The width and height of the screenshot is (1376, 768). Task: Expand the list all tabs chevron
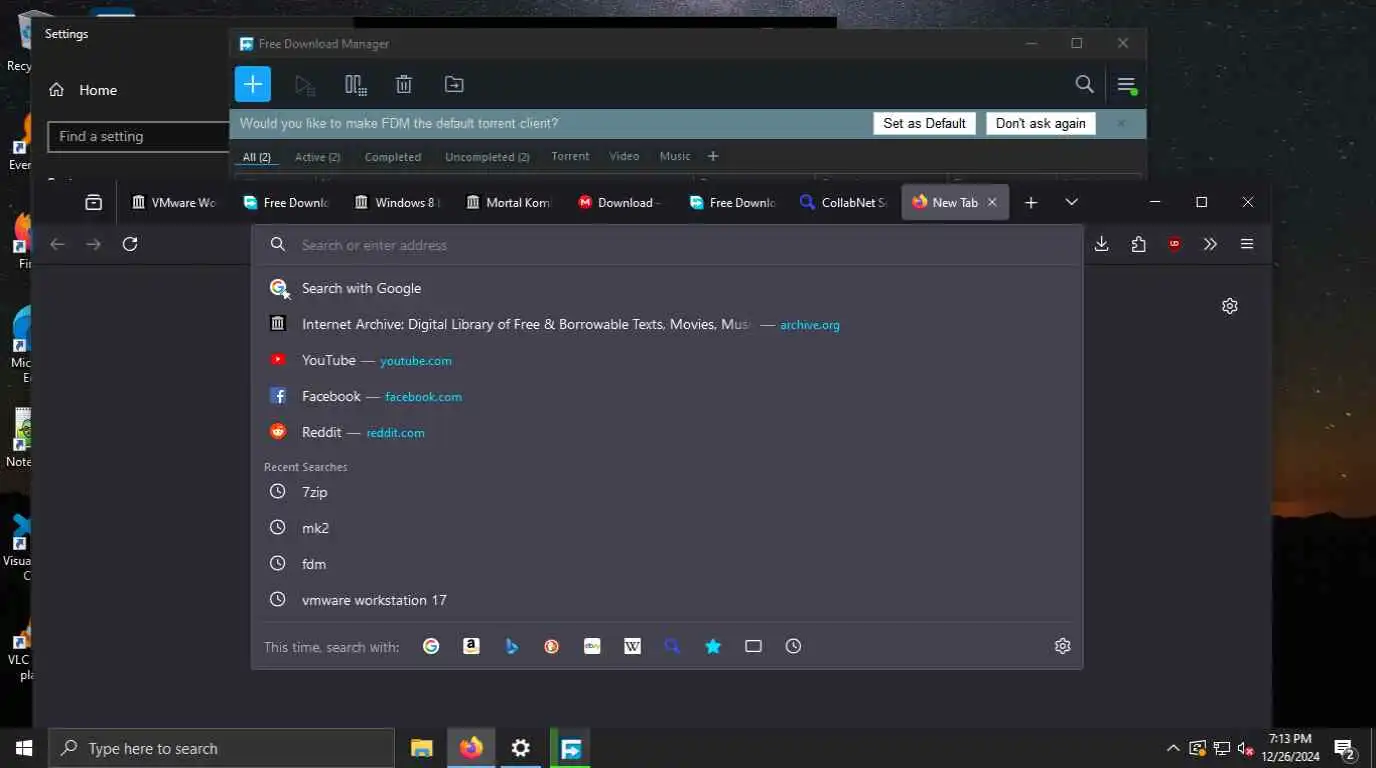[x=1071, y=202]
